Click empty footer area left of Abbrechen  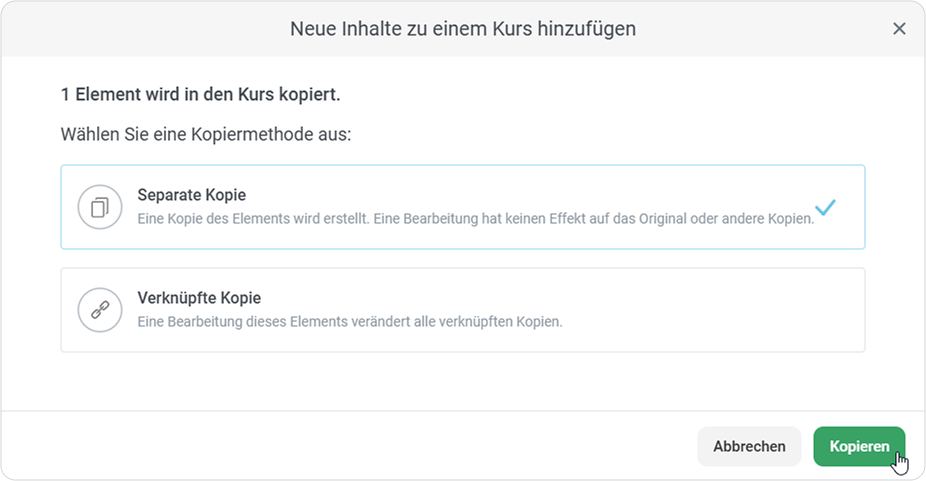point(350,447)
